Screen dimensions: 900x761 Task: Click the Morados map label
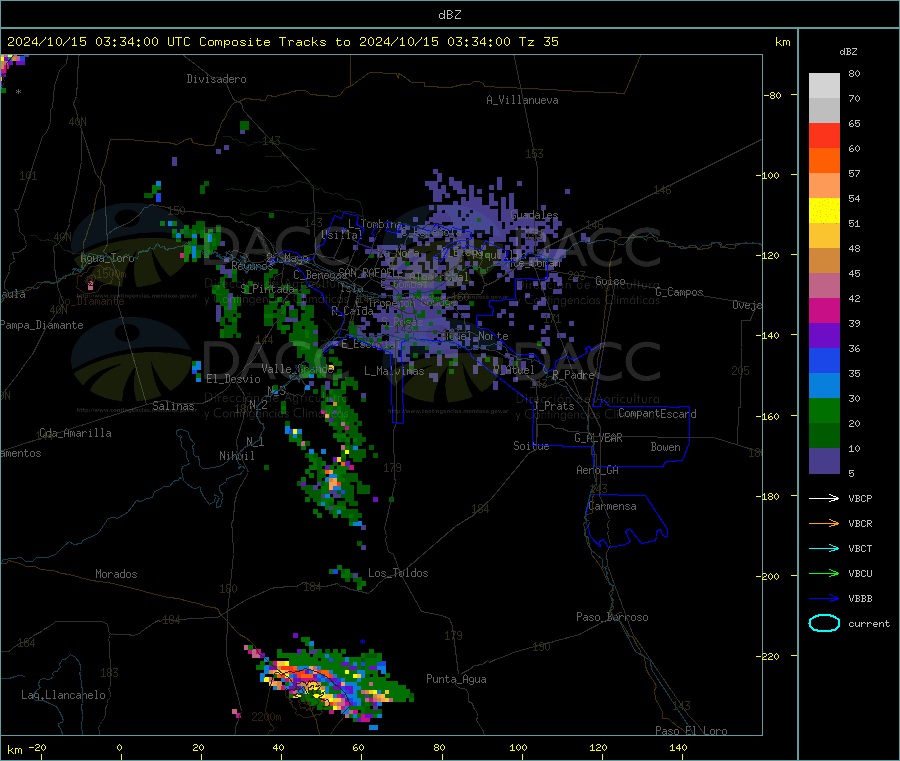pos(116,574)
